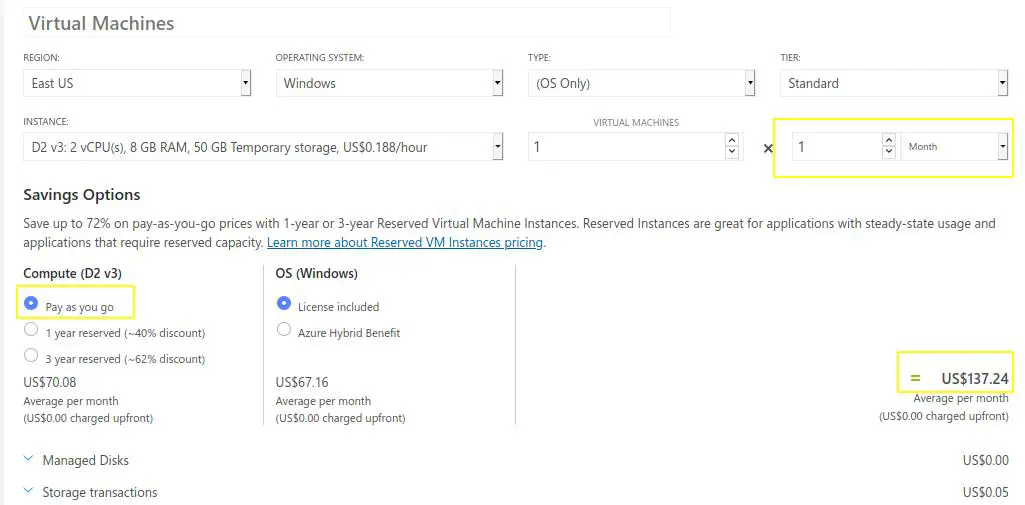Open Learn more about Reserved VM Instances pricing
Image resolution: width=1025 pixels, height=505 pixels.
[x=405, y=242]
